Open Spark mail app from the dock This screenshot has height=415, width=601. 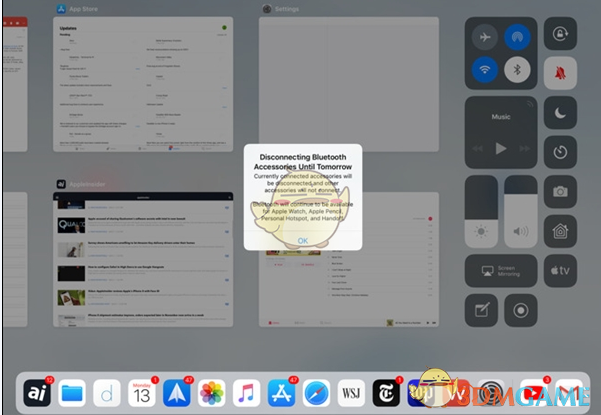[177, 393]
